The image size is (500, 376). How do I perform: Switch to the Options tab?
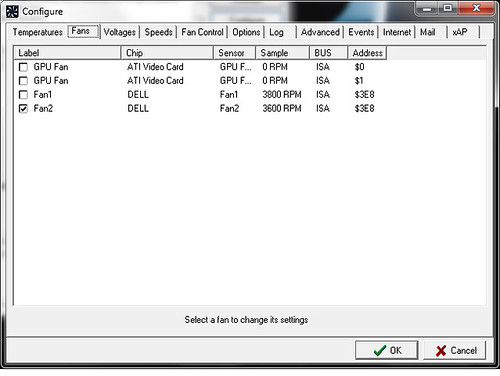pos(246,32)
